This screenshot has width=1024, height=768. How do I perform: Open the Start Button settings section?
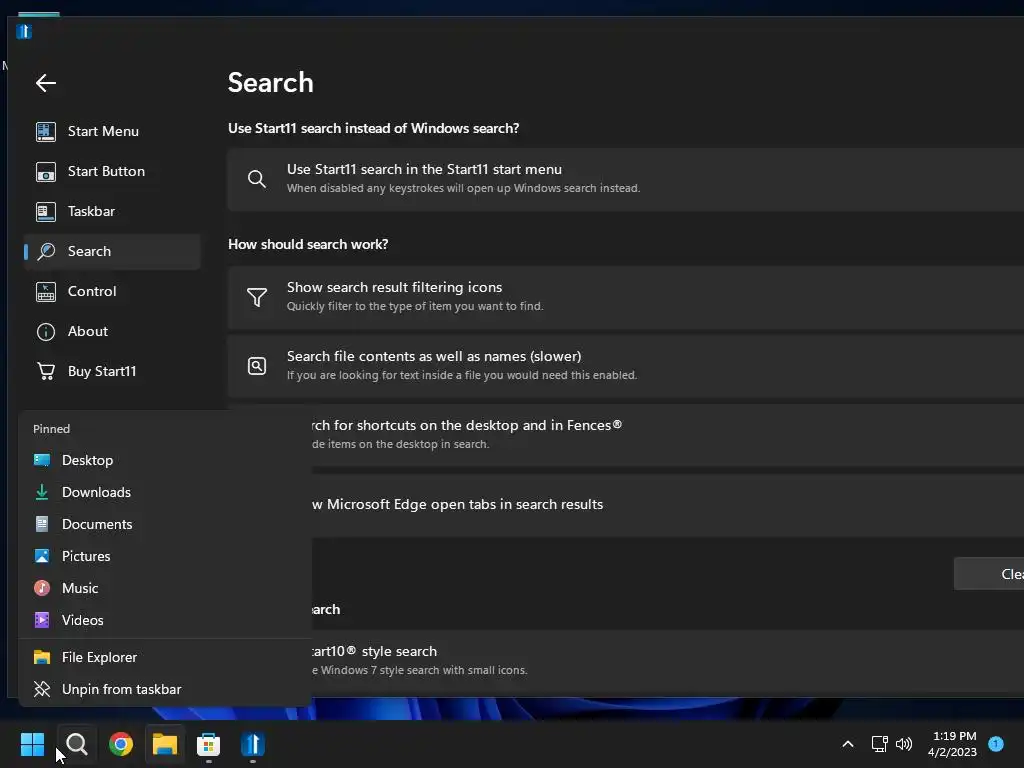coord(112,171)
